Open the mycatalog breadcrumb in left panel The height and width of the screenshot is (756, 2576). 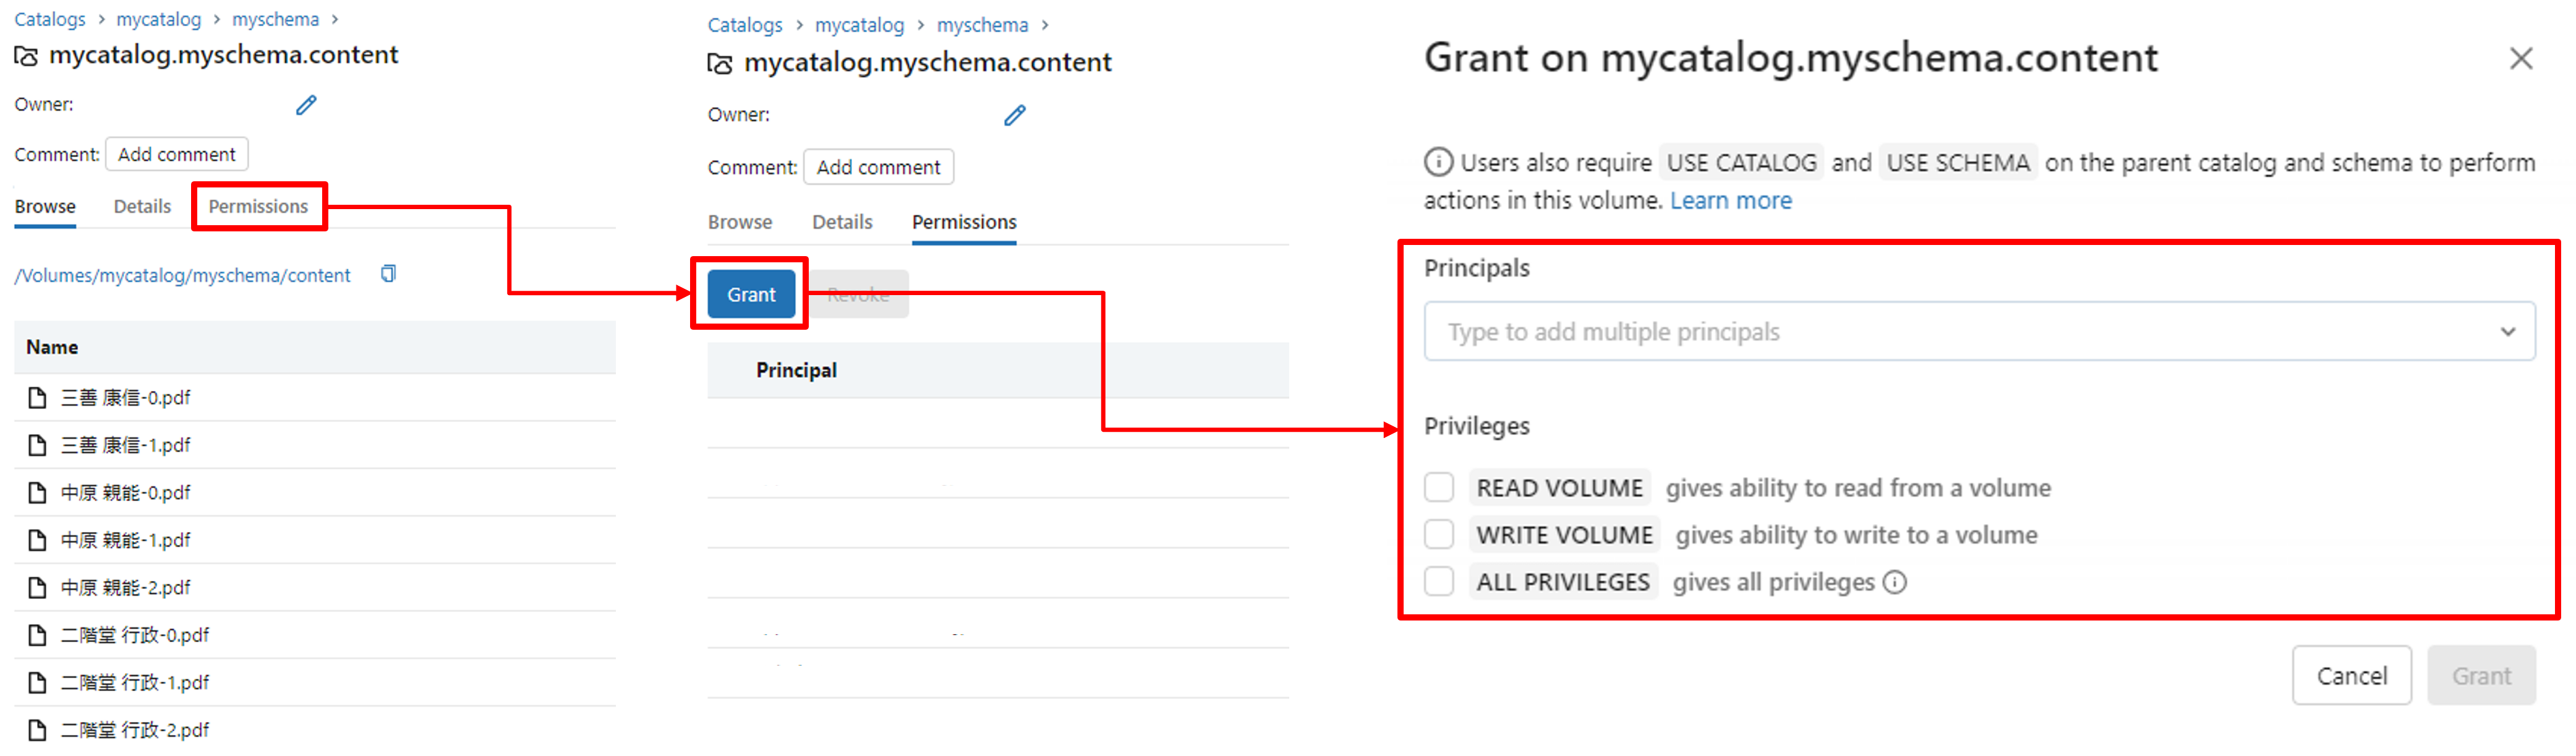click(x=158, y=19)
